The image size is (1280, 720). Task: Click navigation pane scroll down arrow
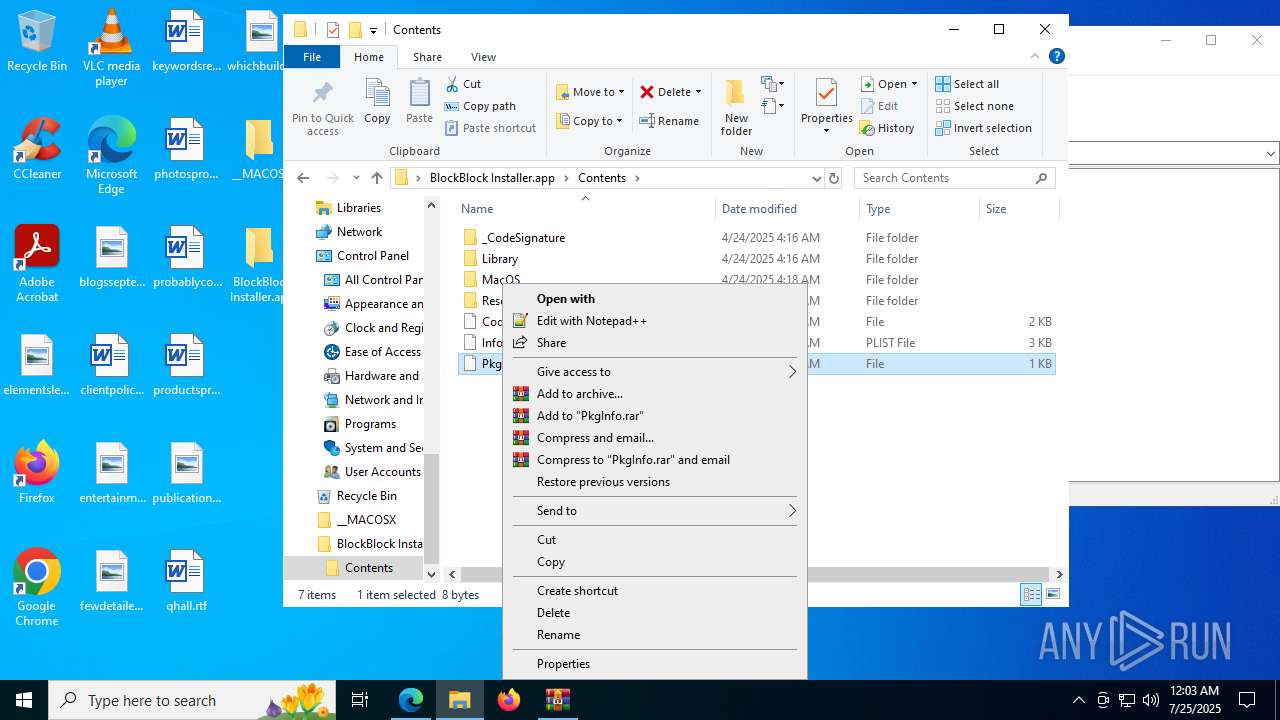coord(432,574)
